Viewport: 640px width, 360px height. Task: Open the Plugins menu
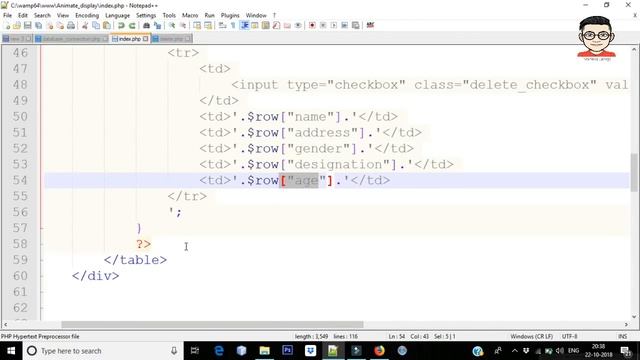[x=230, y=15]
